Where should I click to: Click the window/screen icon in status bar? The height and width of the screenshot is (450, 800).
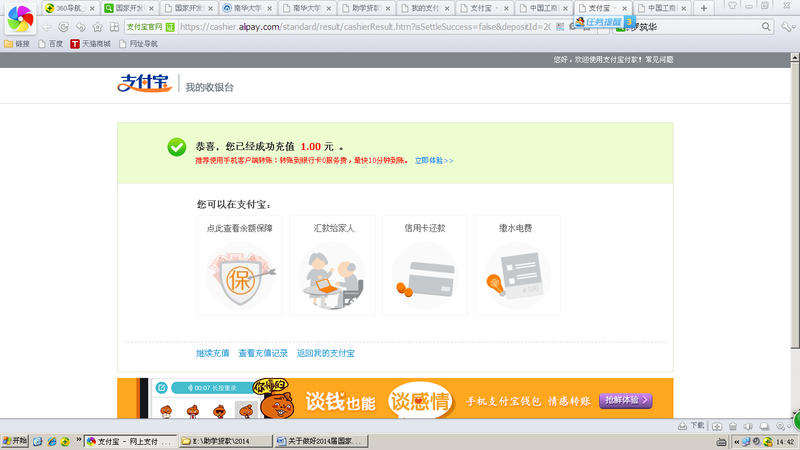pos(764,426)
